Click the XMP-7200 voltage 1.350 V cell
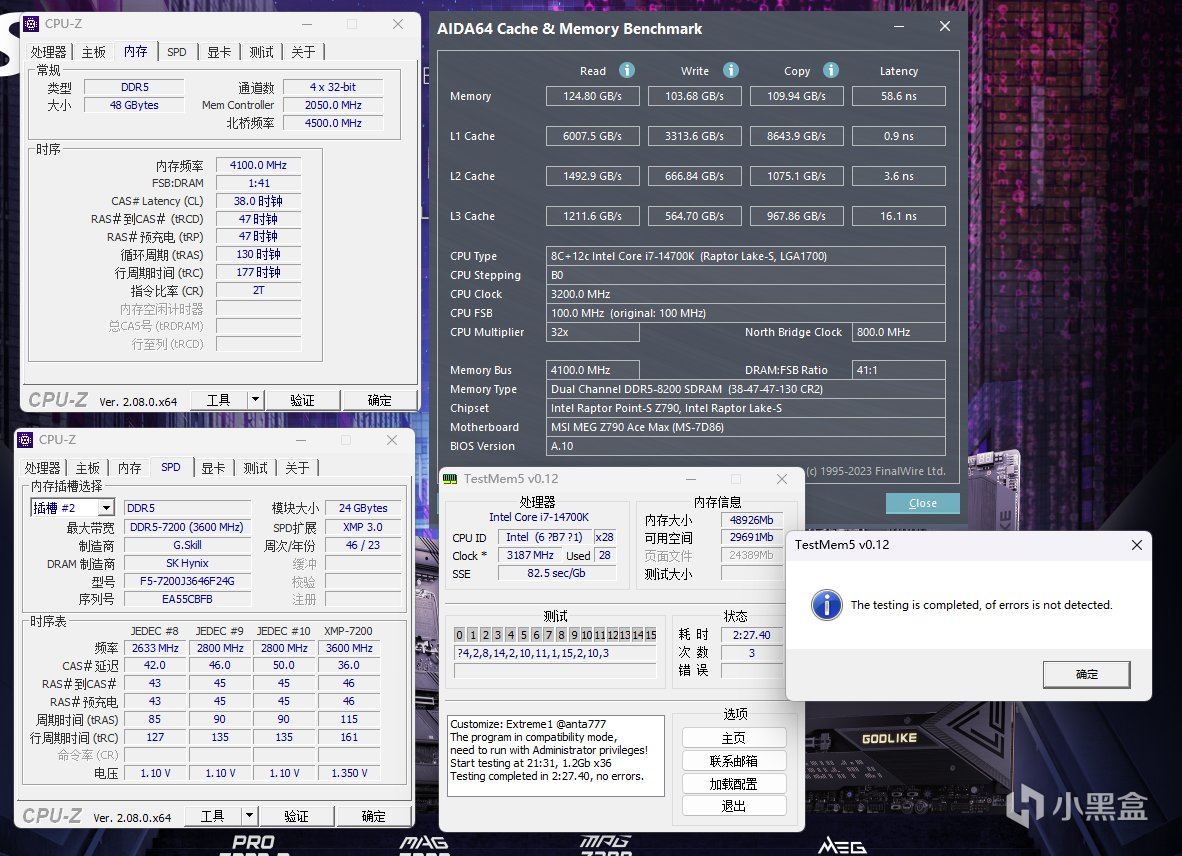Image resolution: width=1182 pixels, height=856 pixels. pos(349,773)
